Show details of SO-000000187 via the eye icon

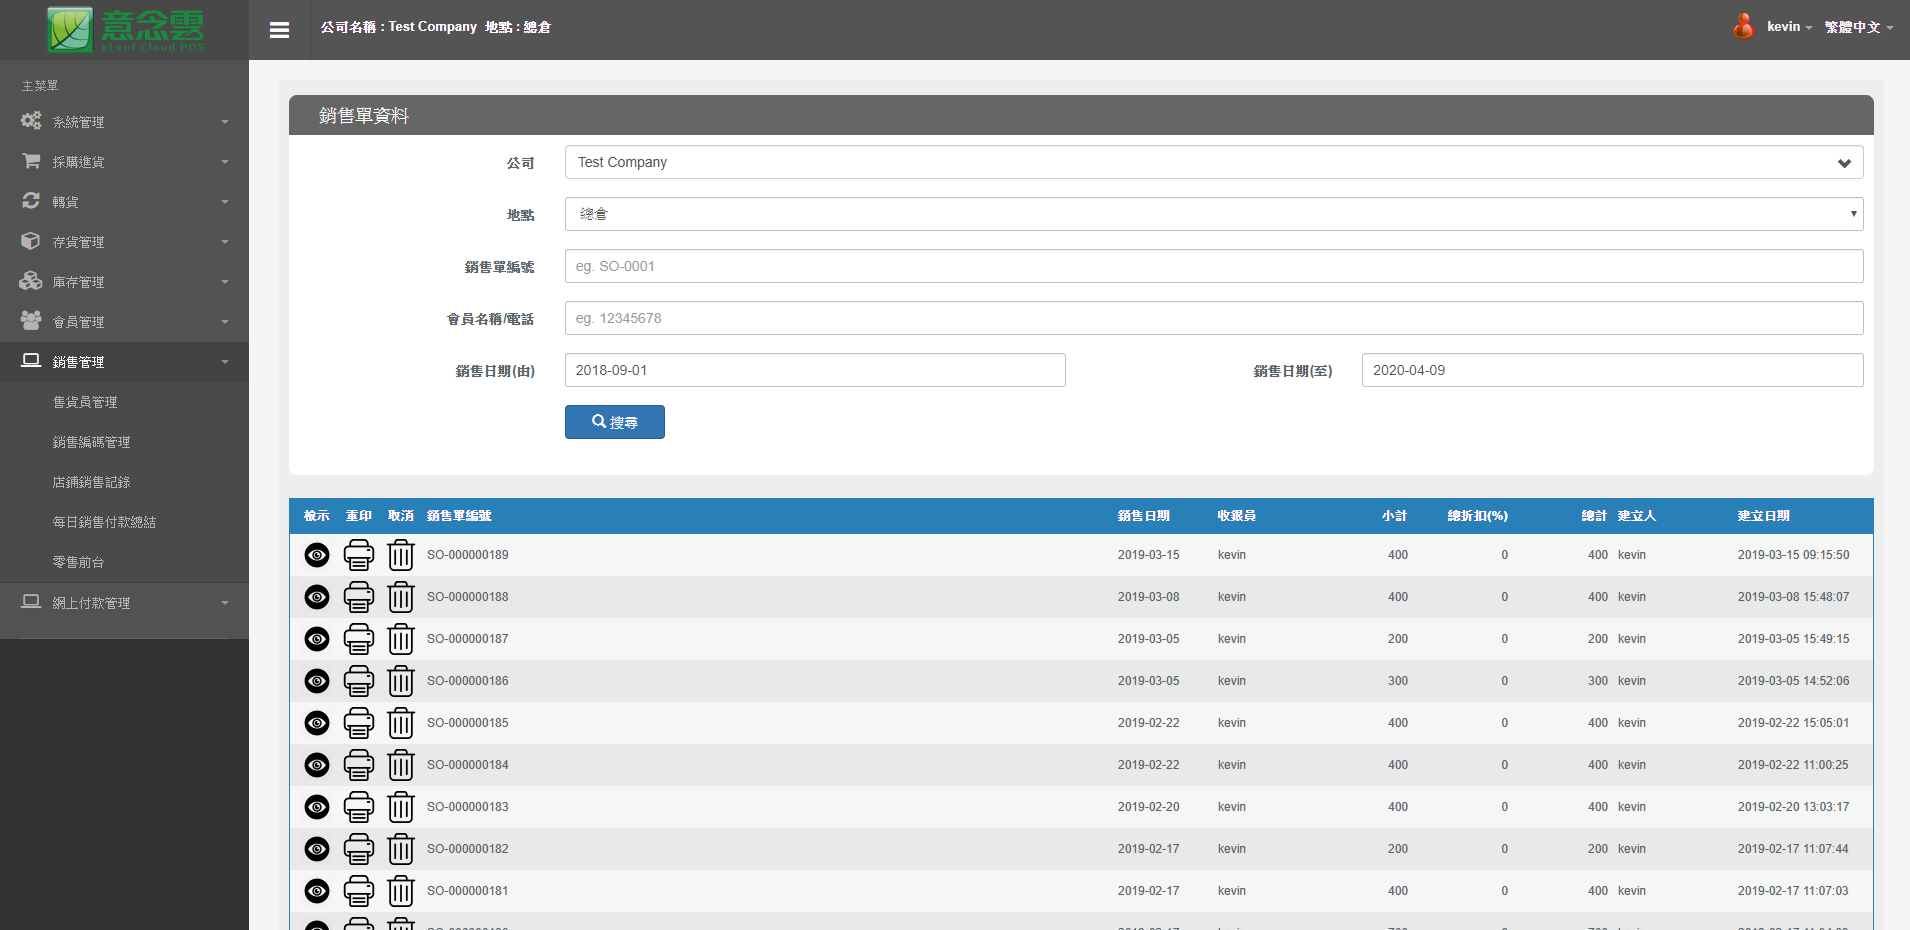click(x=317, y=639)
